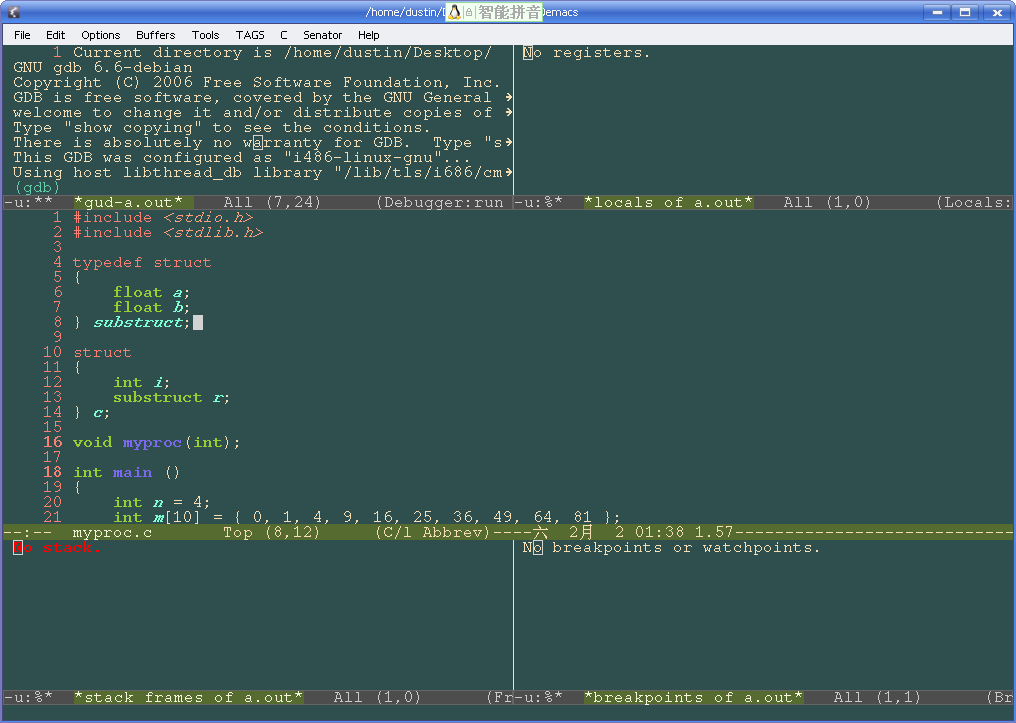Click the (Locals: mode indicator
Image resolution: width=1016 pixels, height=723 pixels.
975,203
